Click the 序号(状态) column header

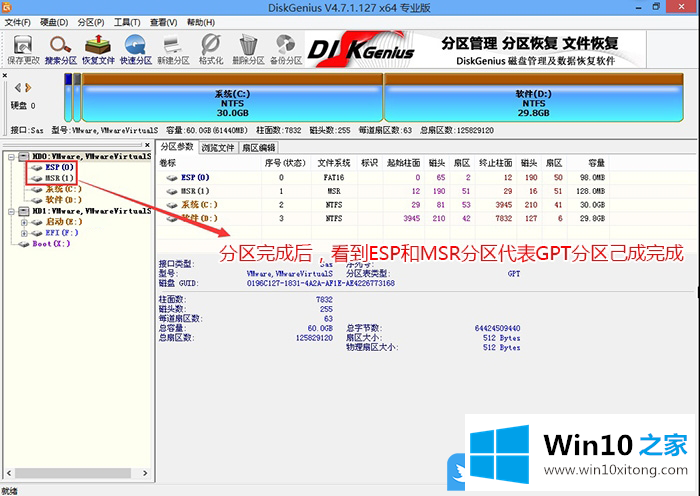[286, 163]
